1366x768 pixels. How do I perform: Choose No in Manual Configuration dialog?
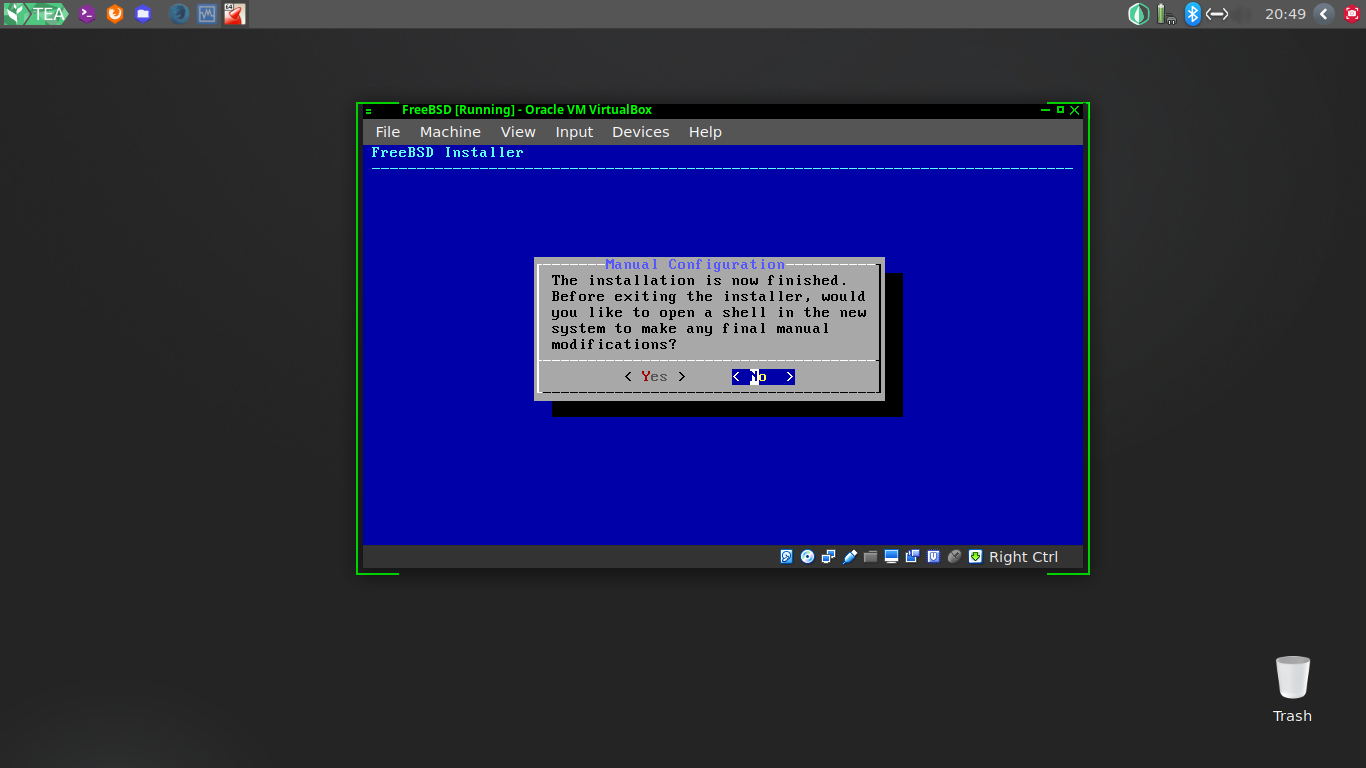click(x=763, y=377)
